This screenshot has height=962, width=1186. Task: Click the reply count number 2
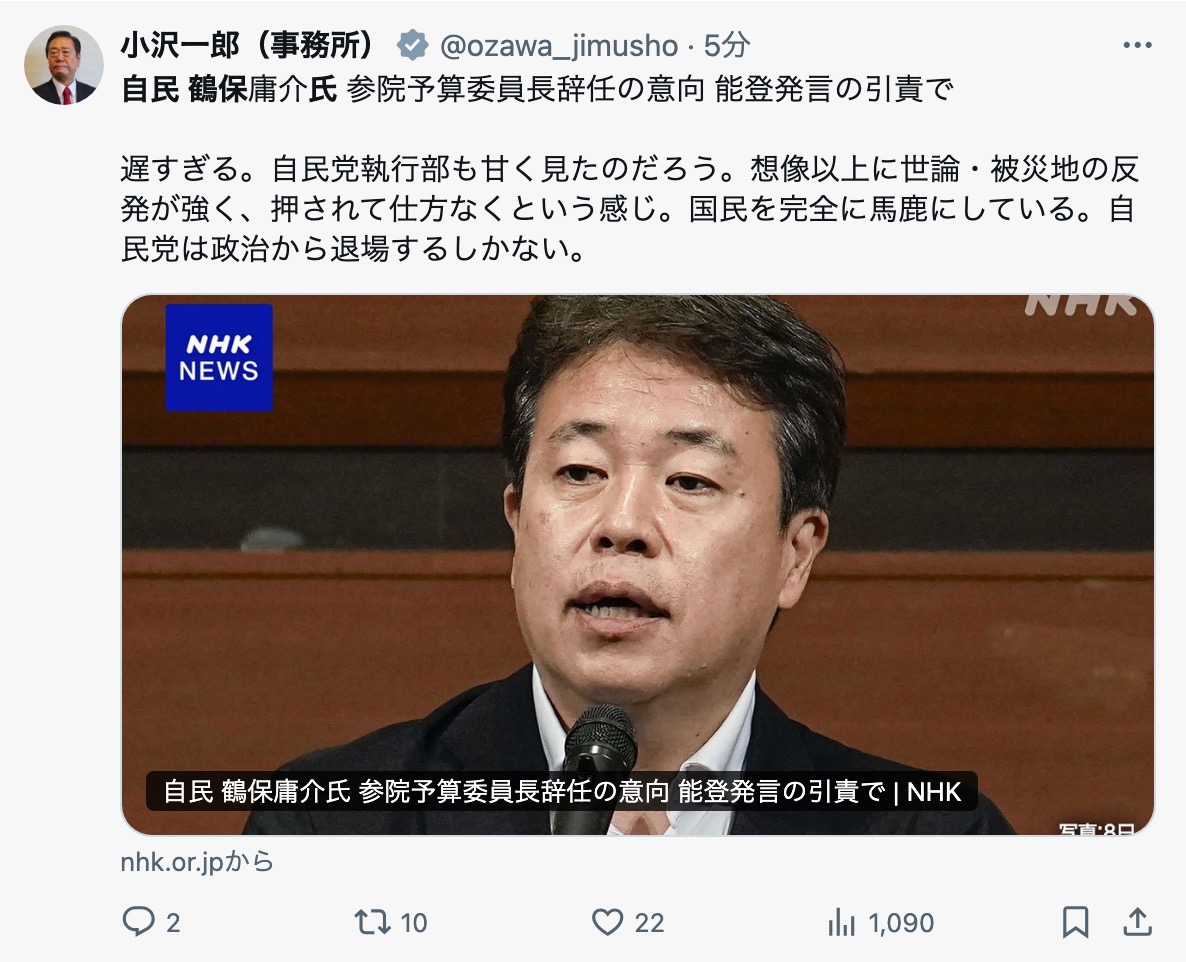(173, 923)
